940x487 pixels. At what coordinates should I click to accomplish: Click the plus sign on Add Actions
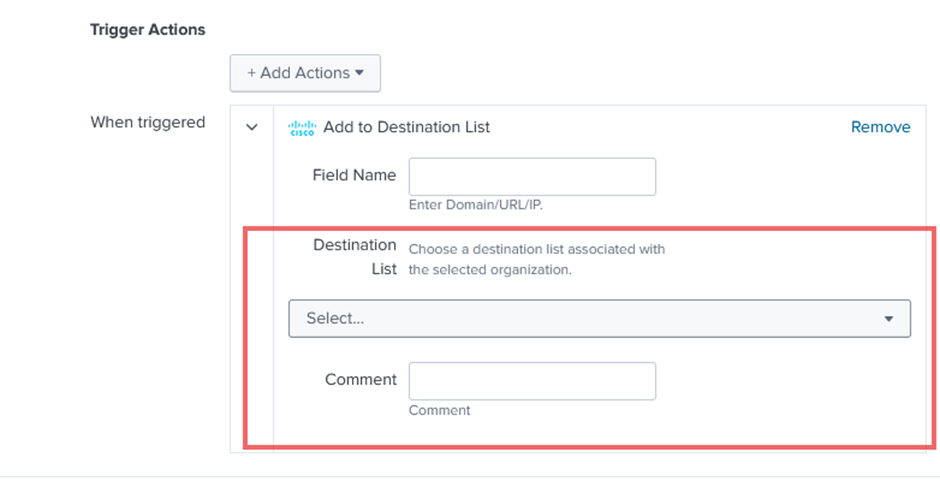[252, 73]
